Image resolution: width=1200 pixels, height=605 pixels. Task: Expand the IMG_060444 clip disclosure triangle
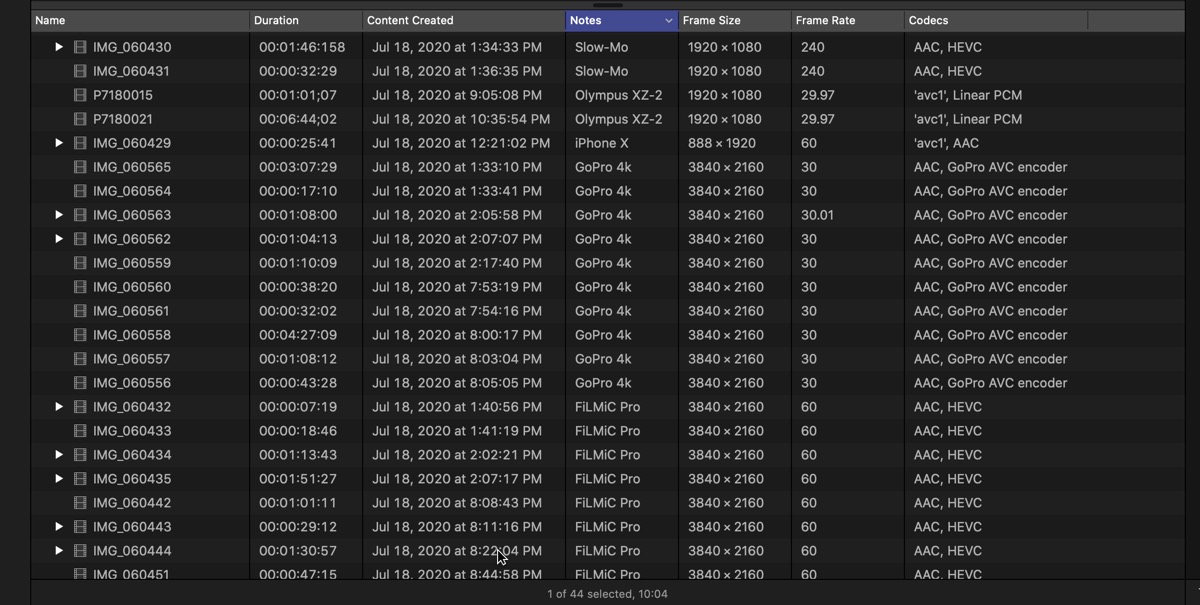[x=59, y=551]
